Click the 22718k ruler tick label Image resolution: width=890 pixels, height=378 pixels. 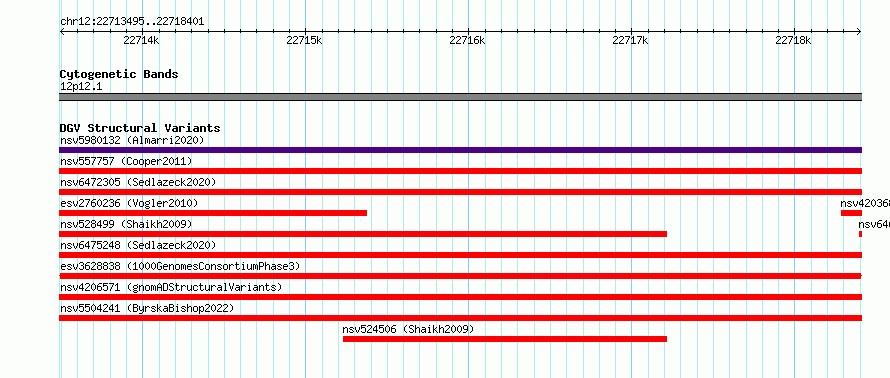point(794,40)
